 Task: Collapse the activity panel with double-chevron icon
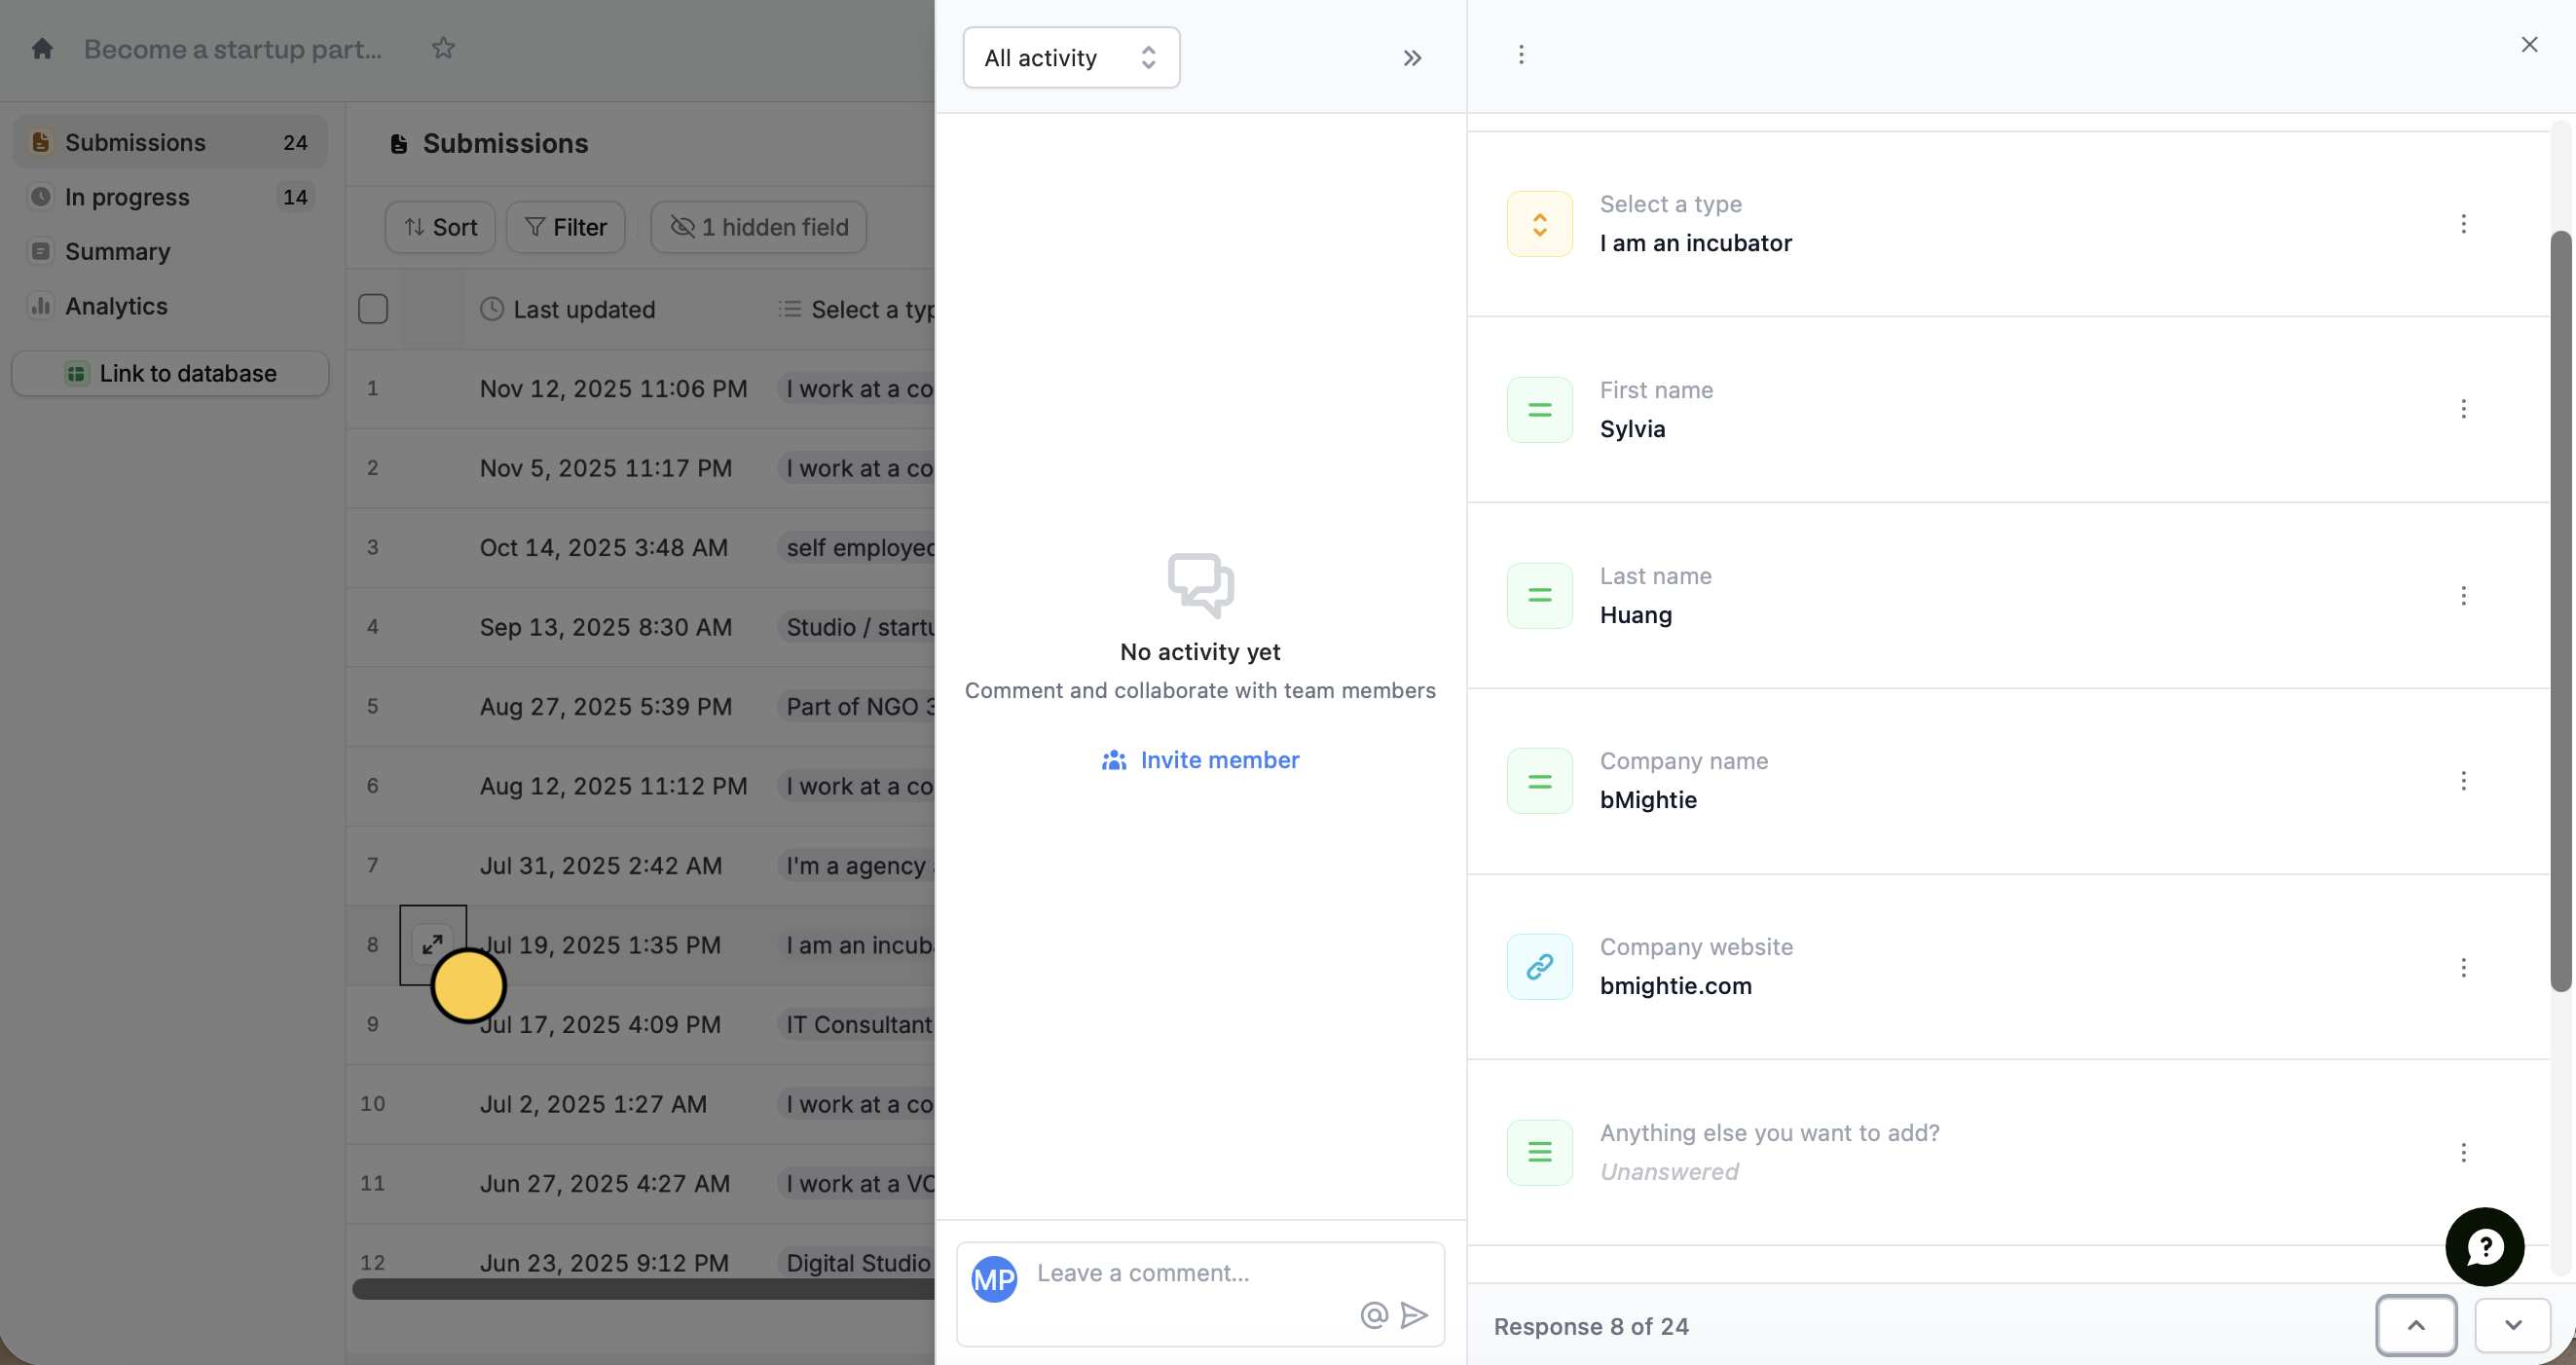pos(1411,58)
